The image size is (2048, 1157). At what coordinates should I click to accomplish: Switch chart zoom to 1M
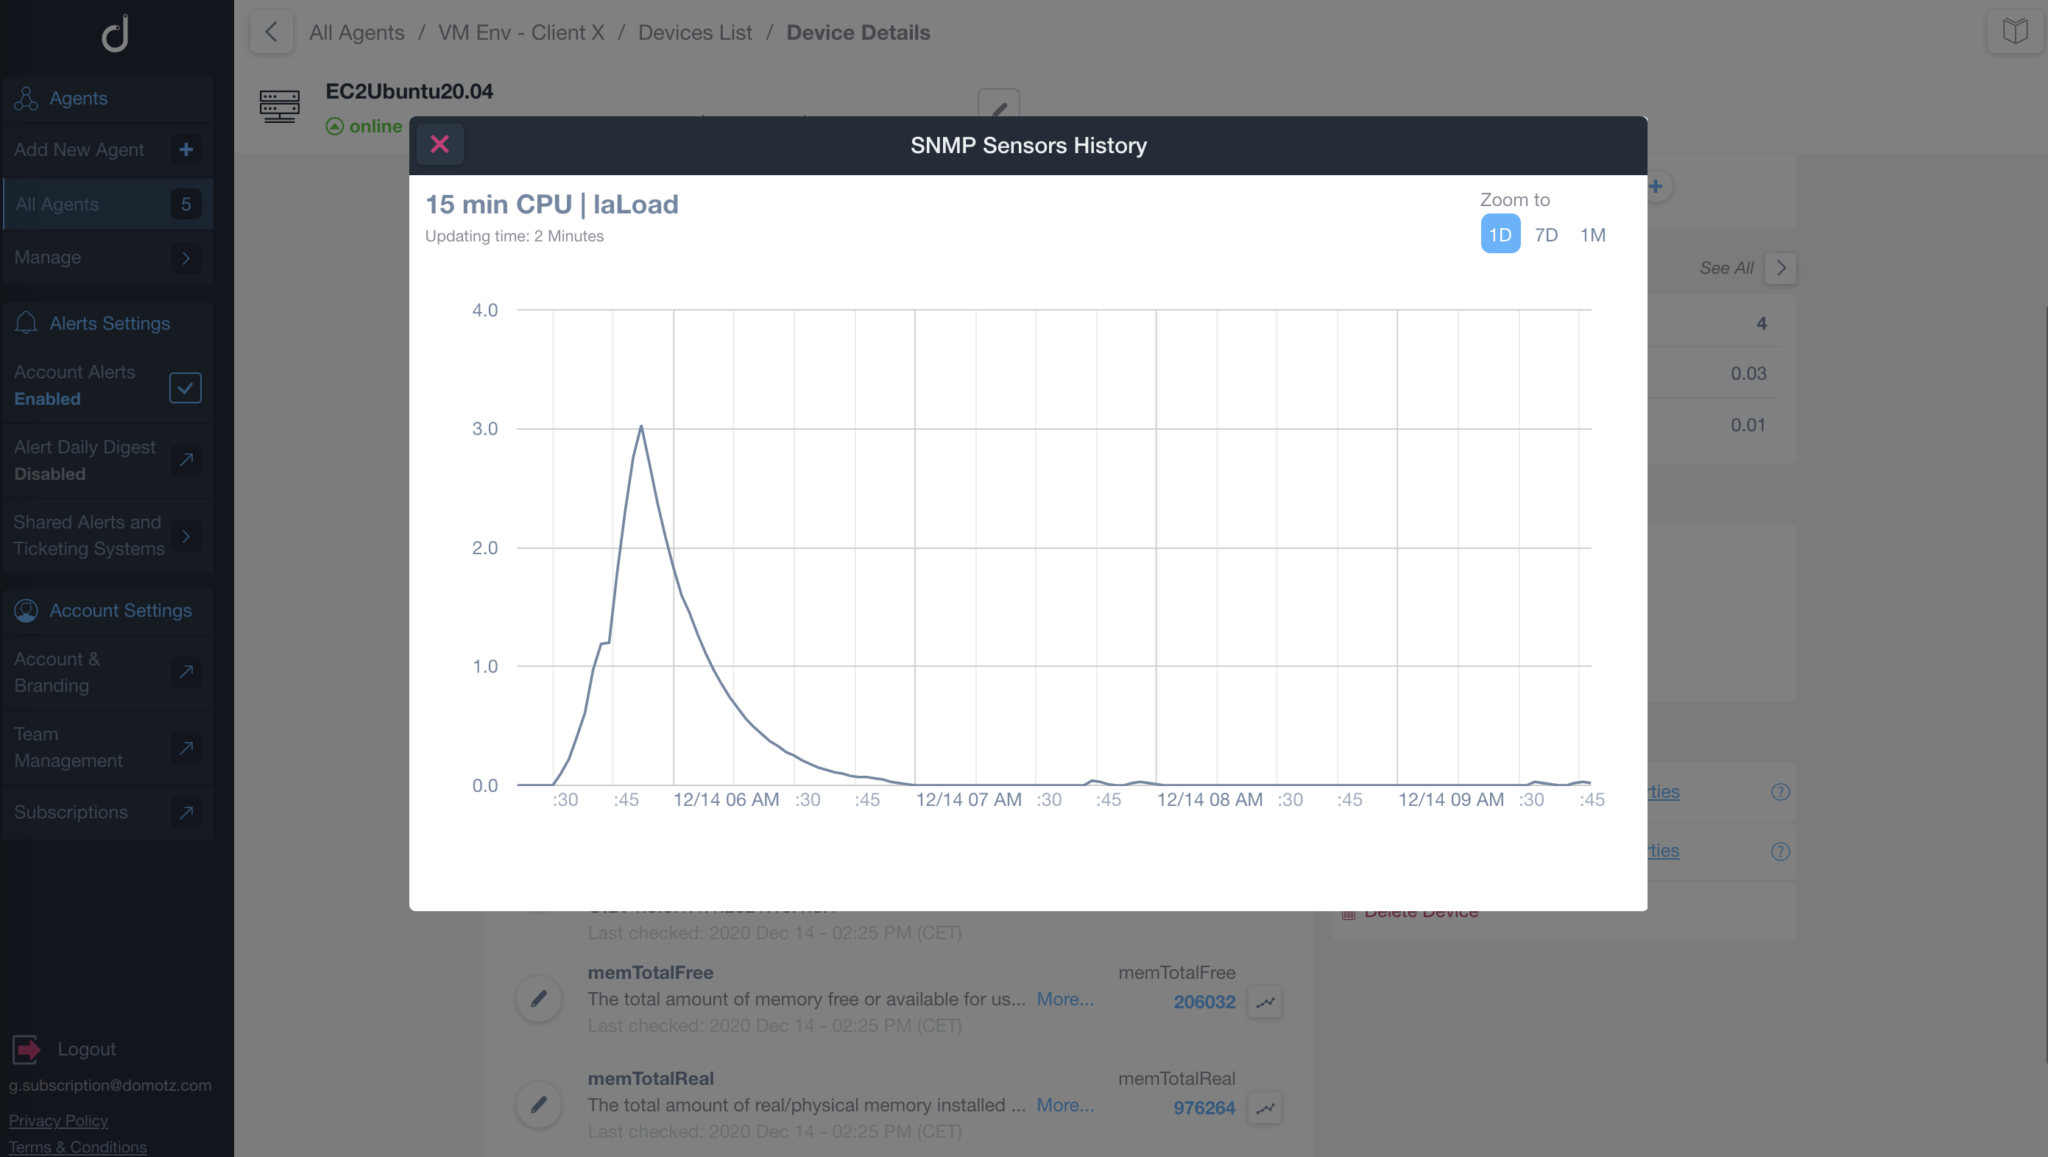[1592, 235]
